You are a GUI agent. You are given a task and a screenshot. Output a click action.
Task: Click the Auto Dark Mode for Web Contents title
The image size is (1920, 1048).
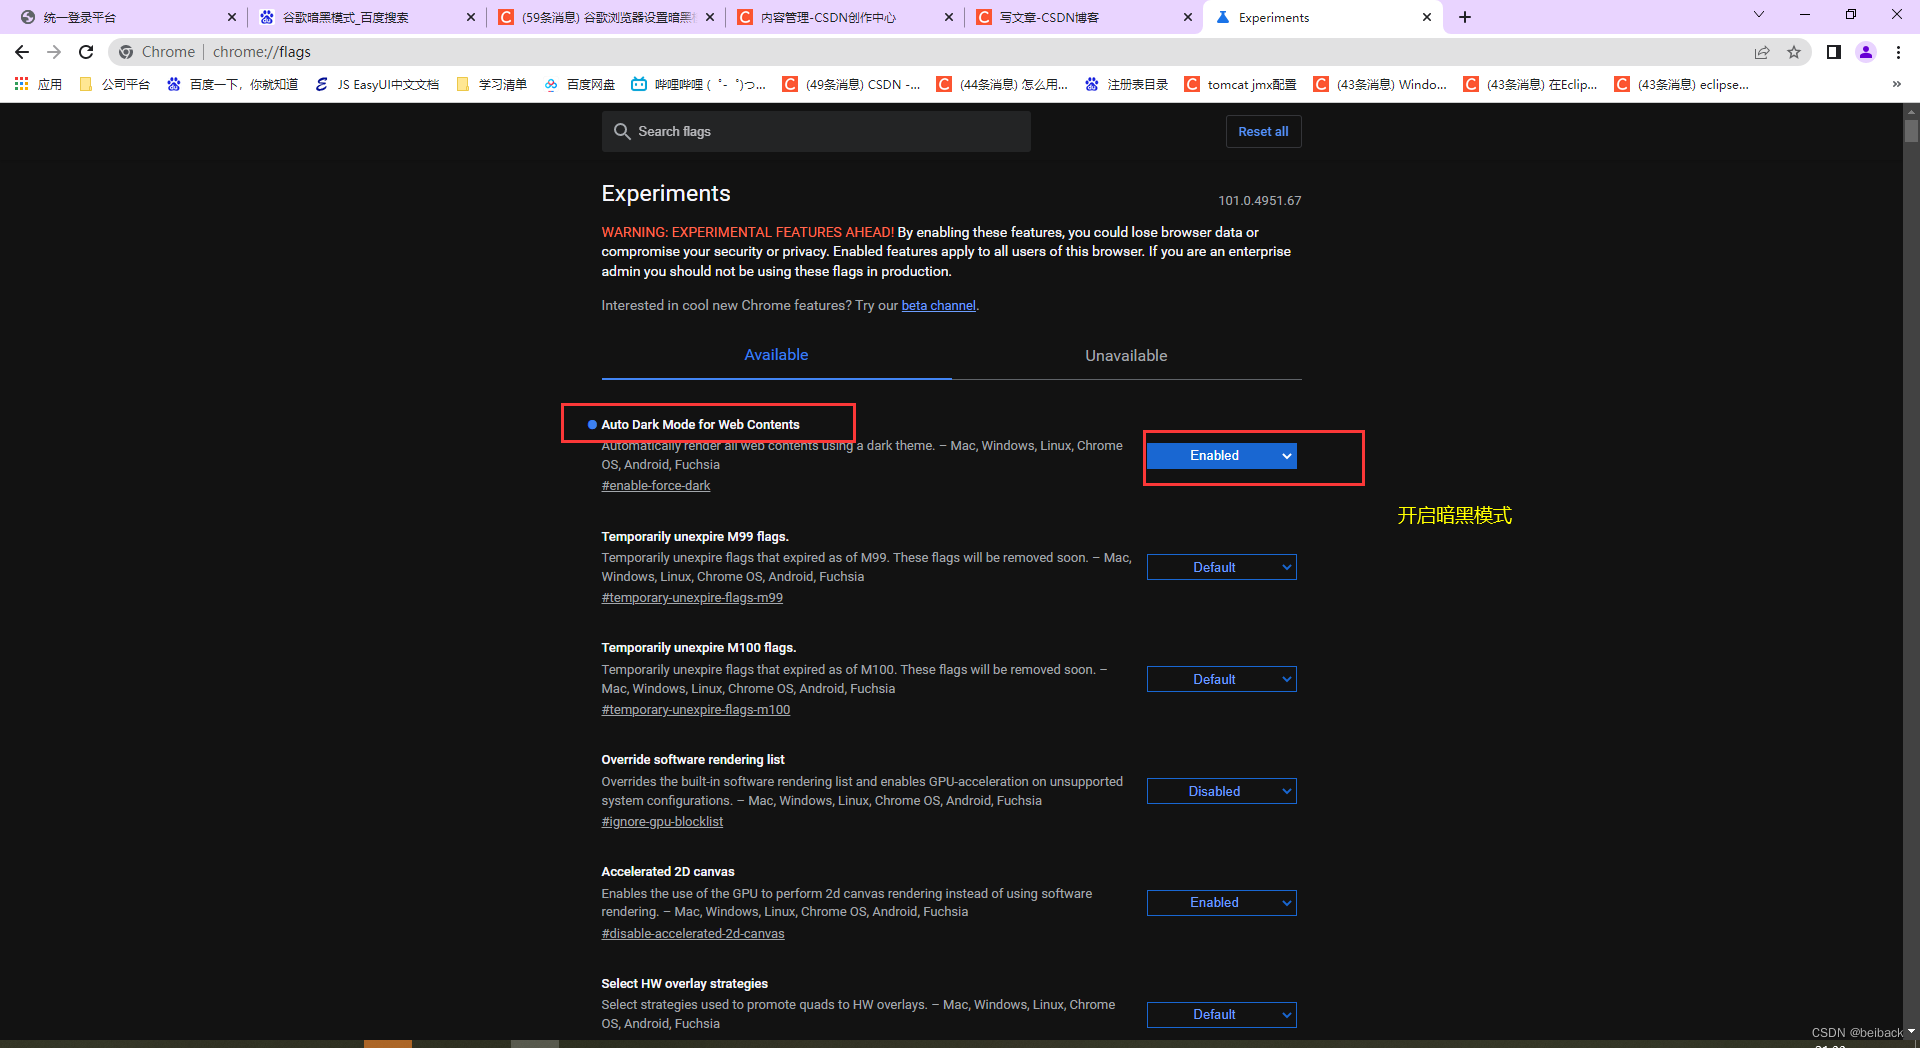point(700,425)
